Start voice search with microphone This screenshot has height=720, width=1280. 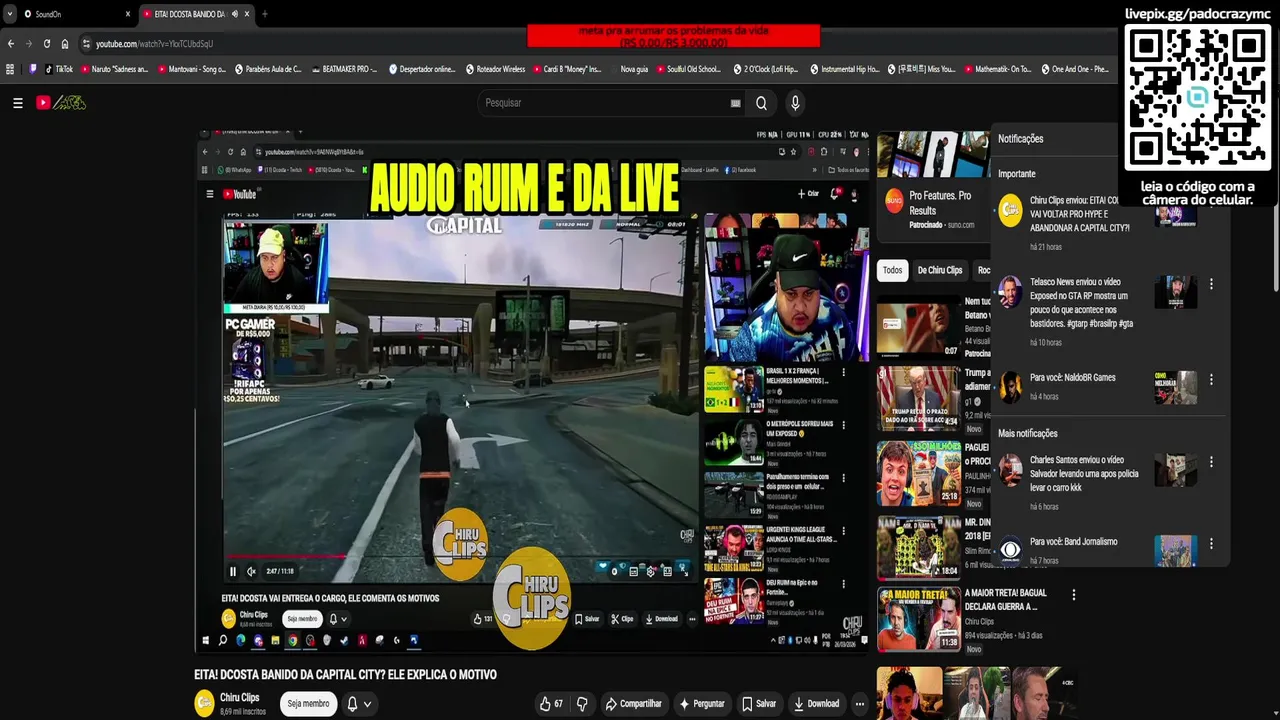(x=795, y=103)
